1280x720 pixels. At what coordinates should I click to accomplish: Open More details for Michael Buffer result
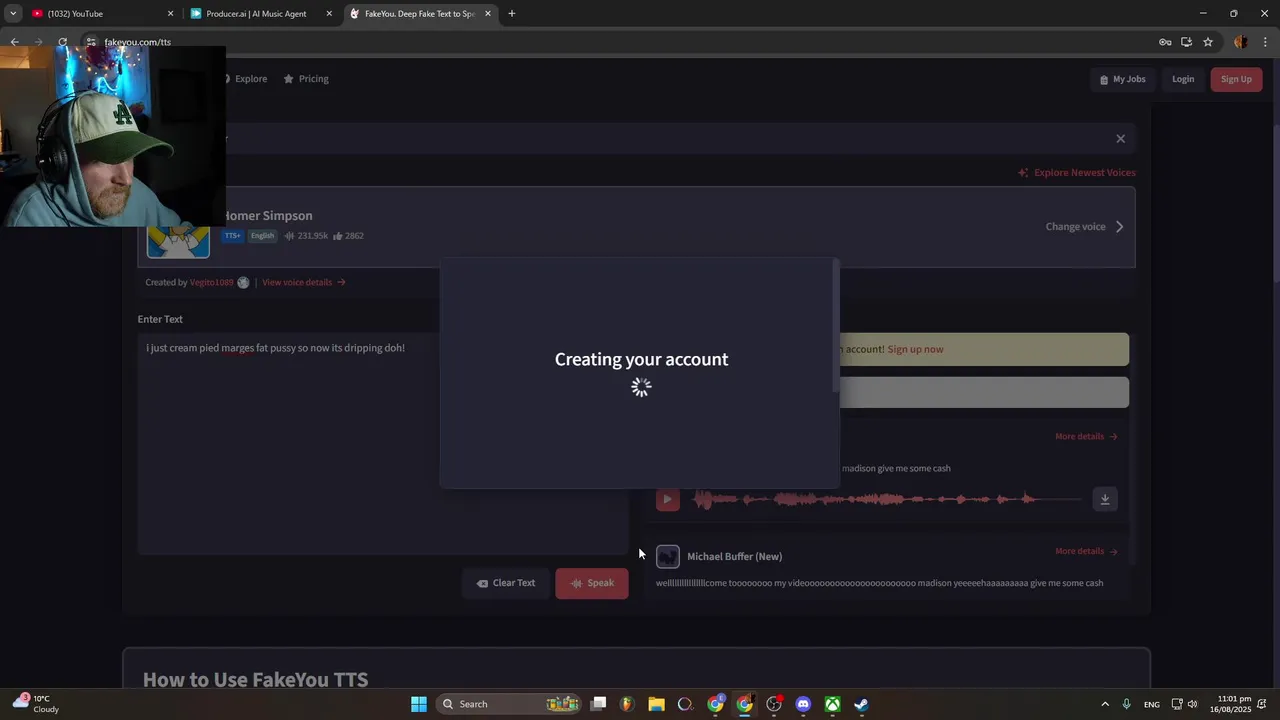1086,551
